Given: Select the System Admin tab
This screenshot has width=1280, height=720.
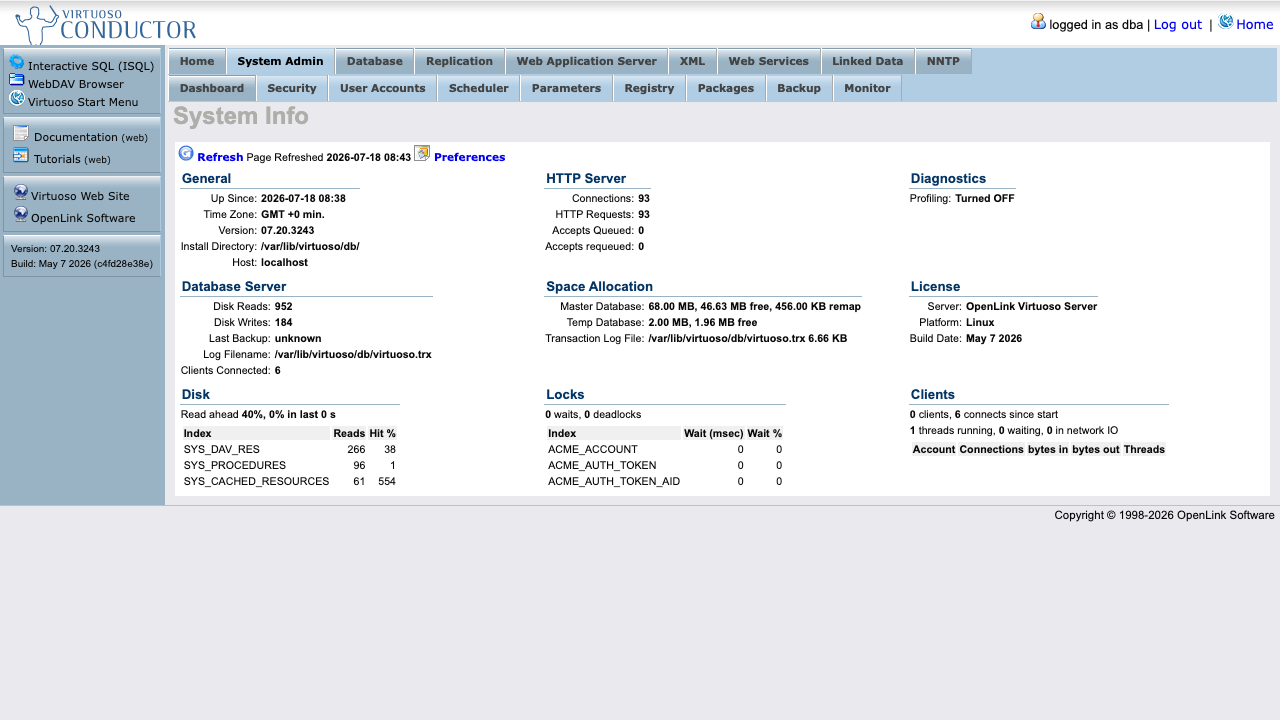Looking at the screenshot, I should [280, 61].
